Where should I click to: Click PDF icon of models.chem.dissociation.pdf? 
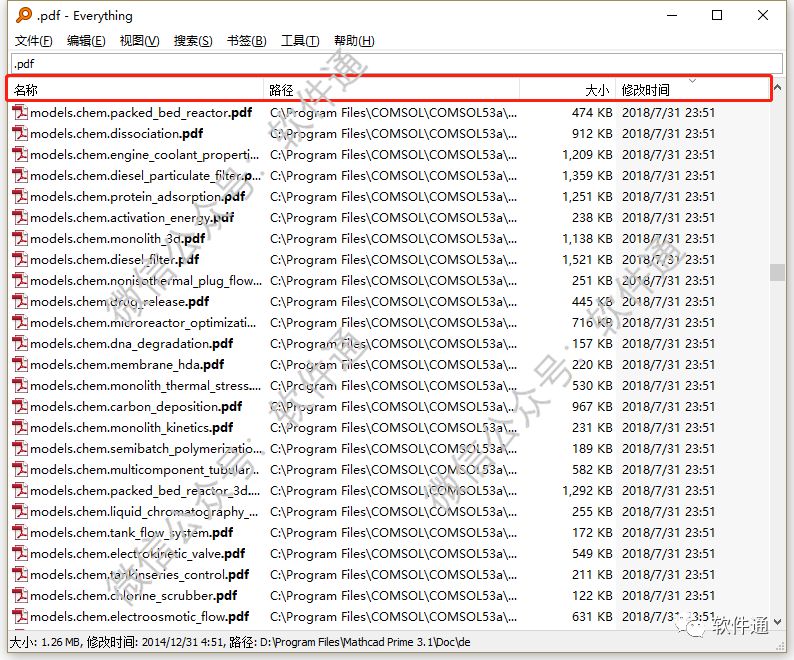click(x=20, y=133)
